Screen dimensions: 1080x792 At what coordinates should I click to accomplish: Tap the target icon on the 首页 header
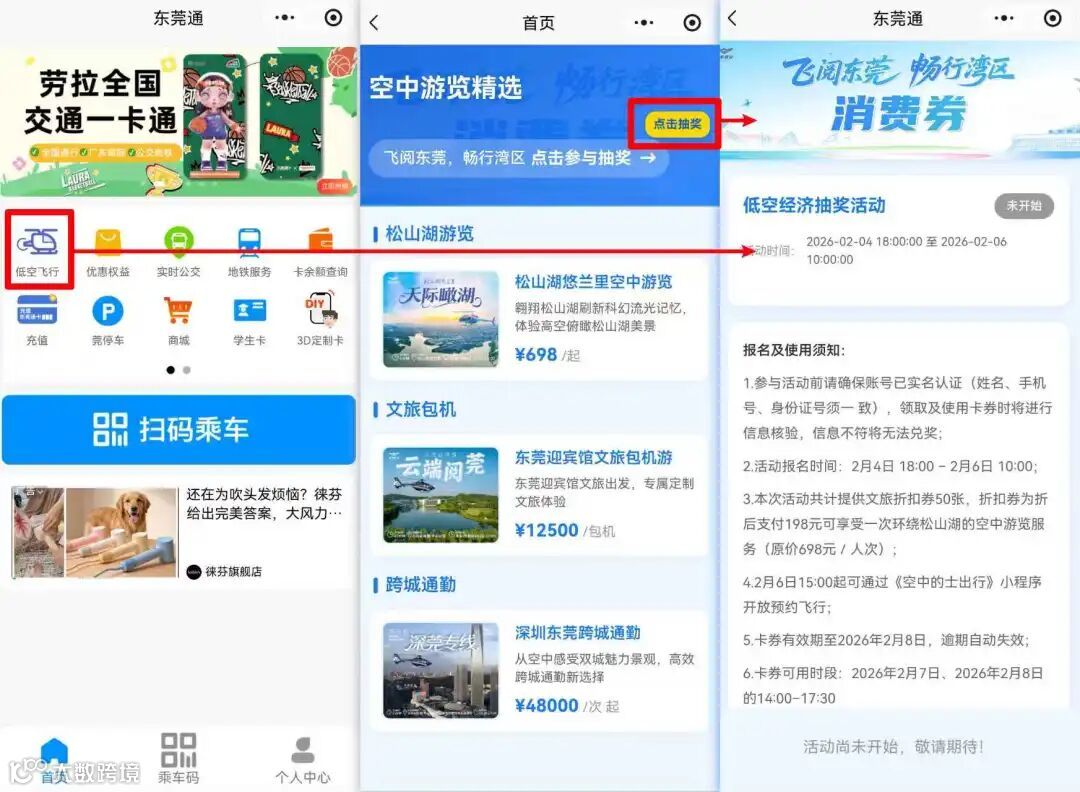pos(692,23)
